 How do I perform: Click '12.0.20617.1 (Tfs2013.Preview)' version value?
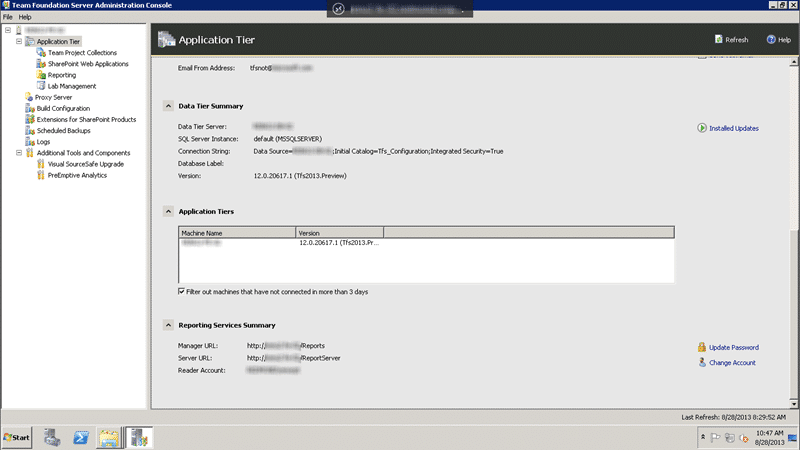tap(300, 176)
